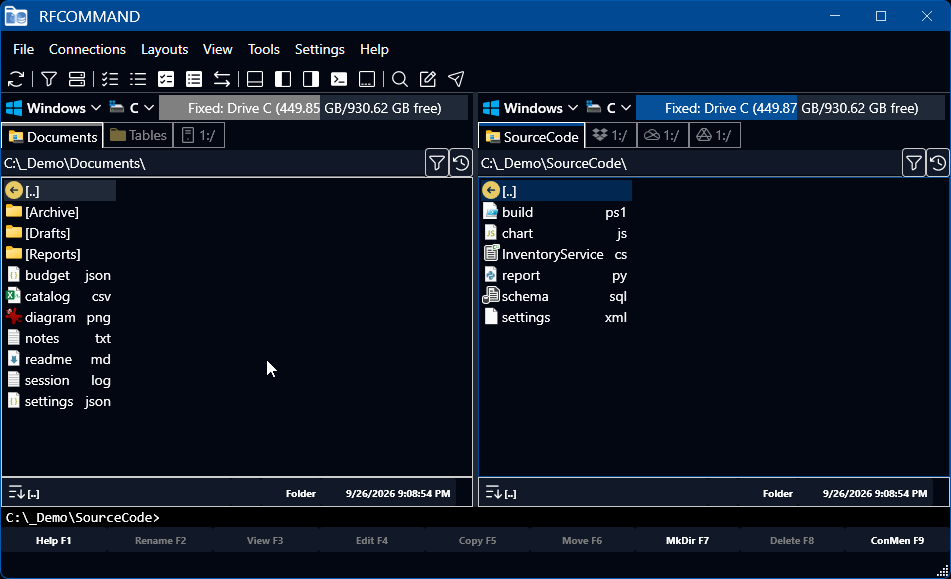Expand the right panel drive C dropdown

(x=609, y=108)
